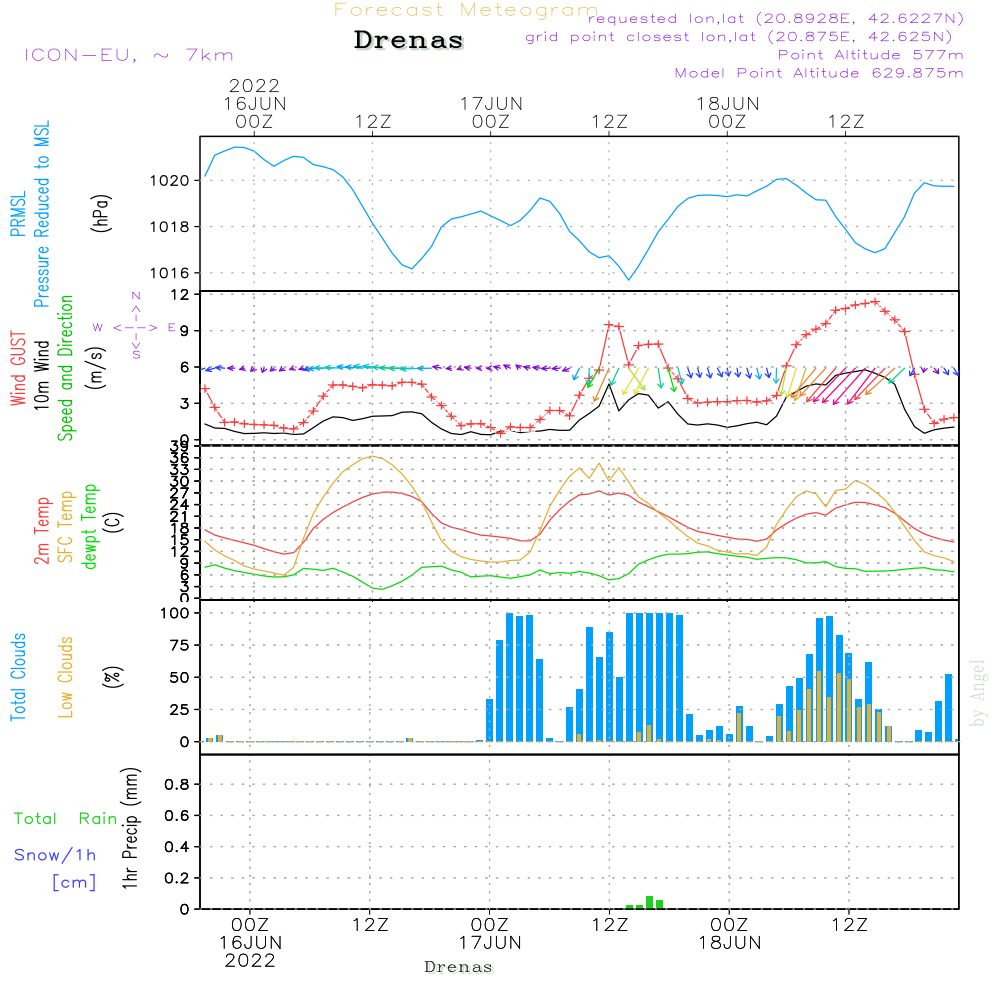Click the 0.4 precipitation tick value
The width and height of the screenshot is (1000, 1000).
pos(177,847)
